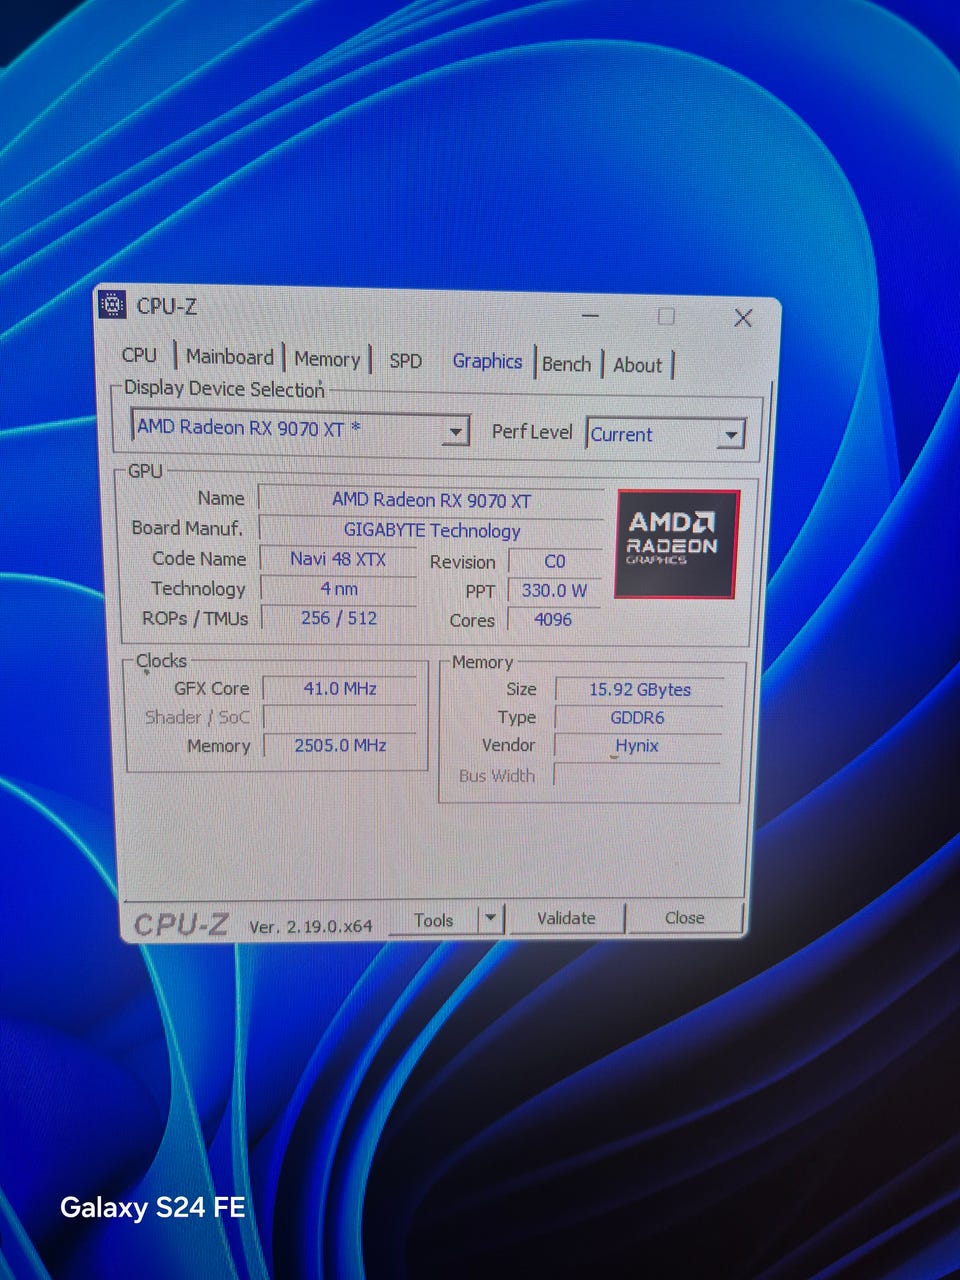Viewport: 960px width, 1280px height.
Task: Expand the Perf Level dropdown arrow
Action: click(731, 435)
